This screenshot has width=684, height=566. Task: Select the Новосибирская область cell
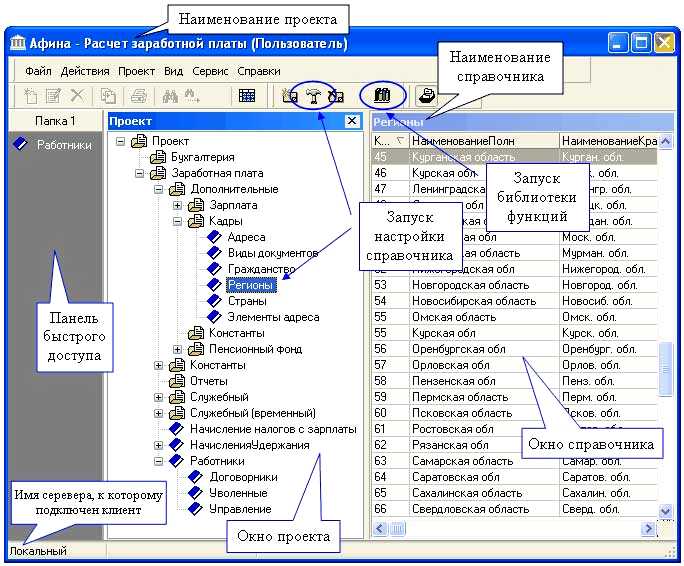[484, 301]
